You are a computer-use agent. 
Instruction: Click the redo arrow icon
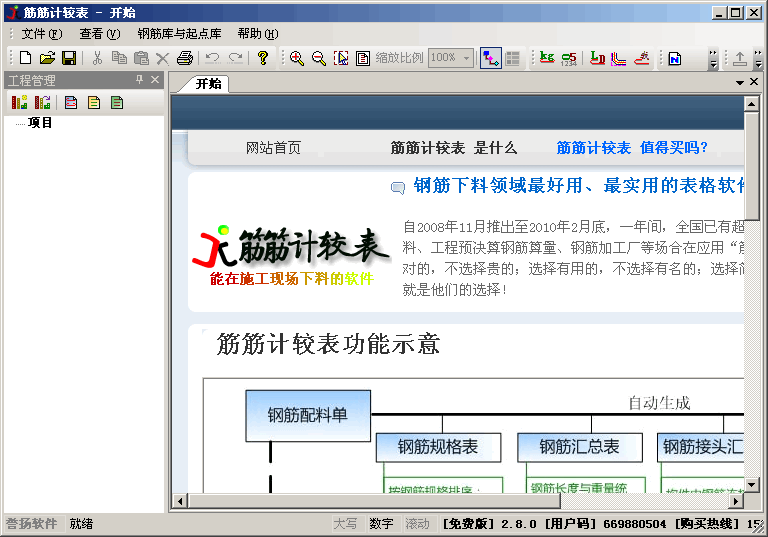236,58
